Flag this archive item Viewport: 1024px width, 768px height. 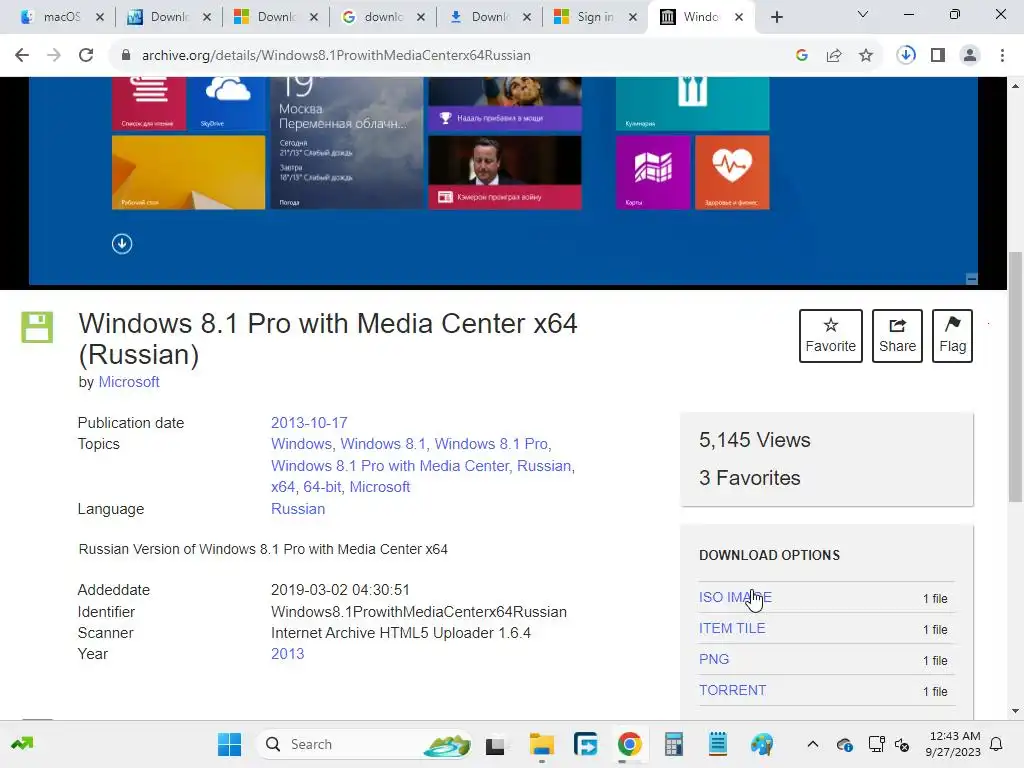[x=952, y=336]
